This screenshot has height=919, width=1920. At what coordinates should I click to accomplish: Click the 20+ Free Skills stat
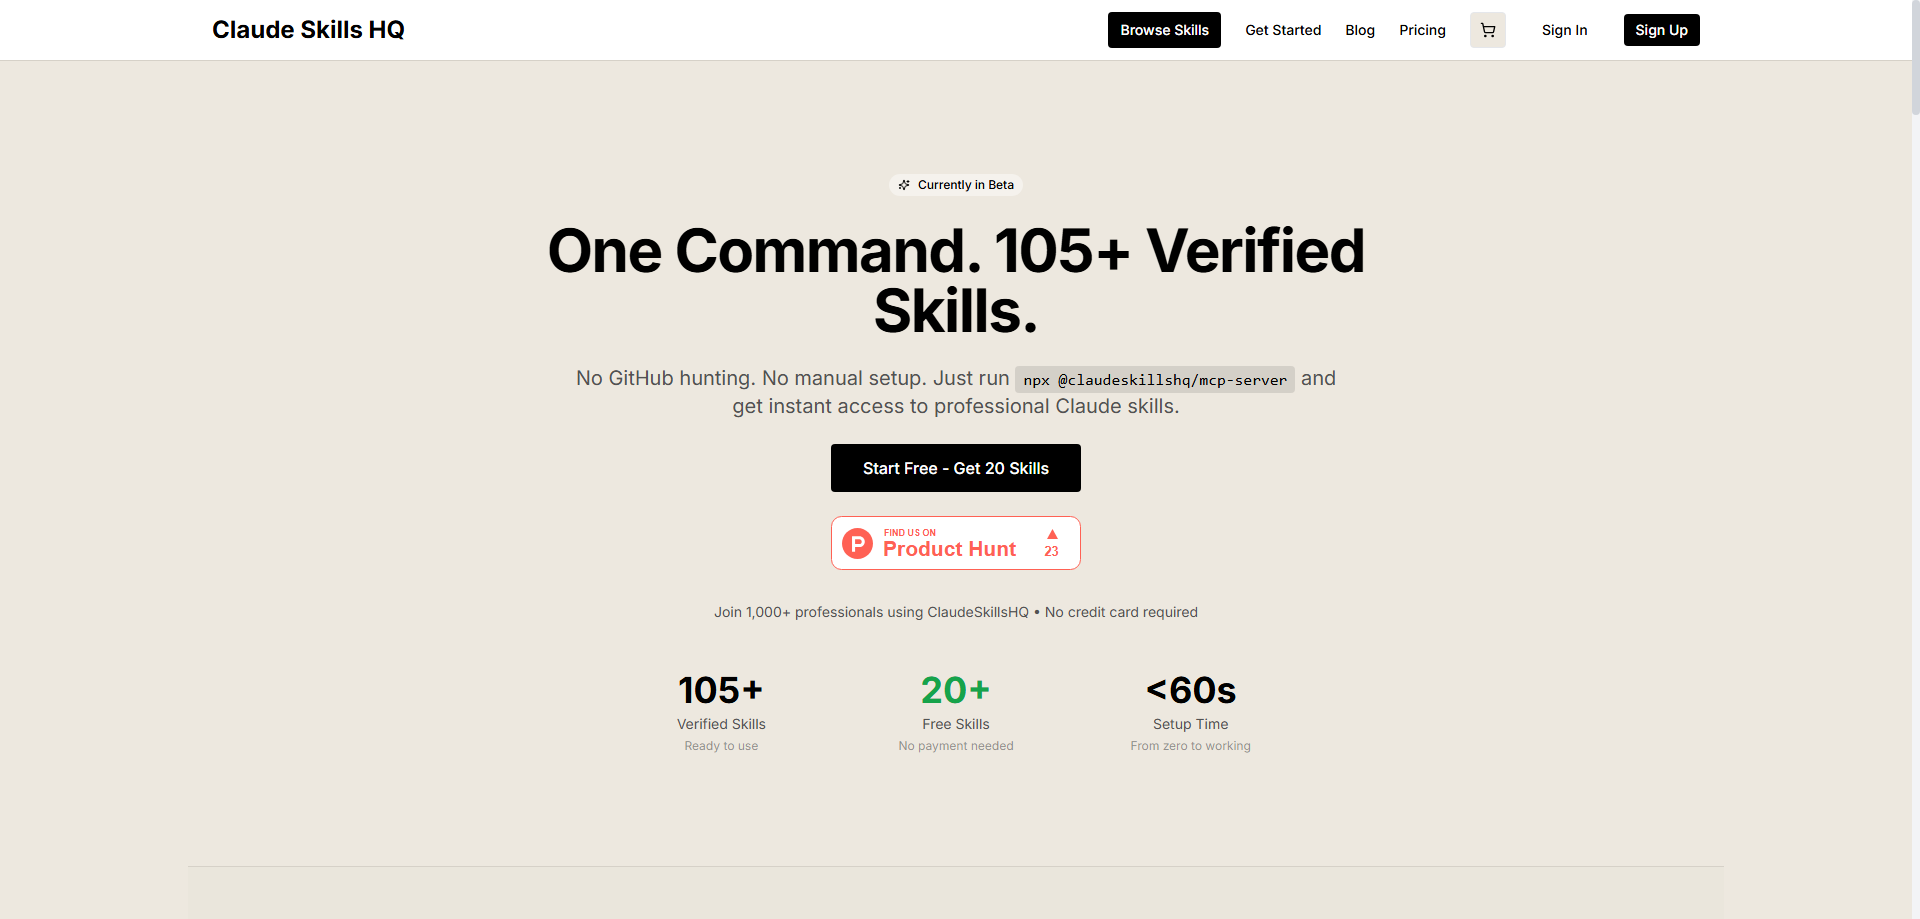pyautogui.click(x=955, y=710)
